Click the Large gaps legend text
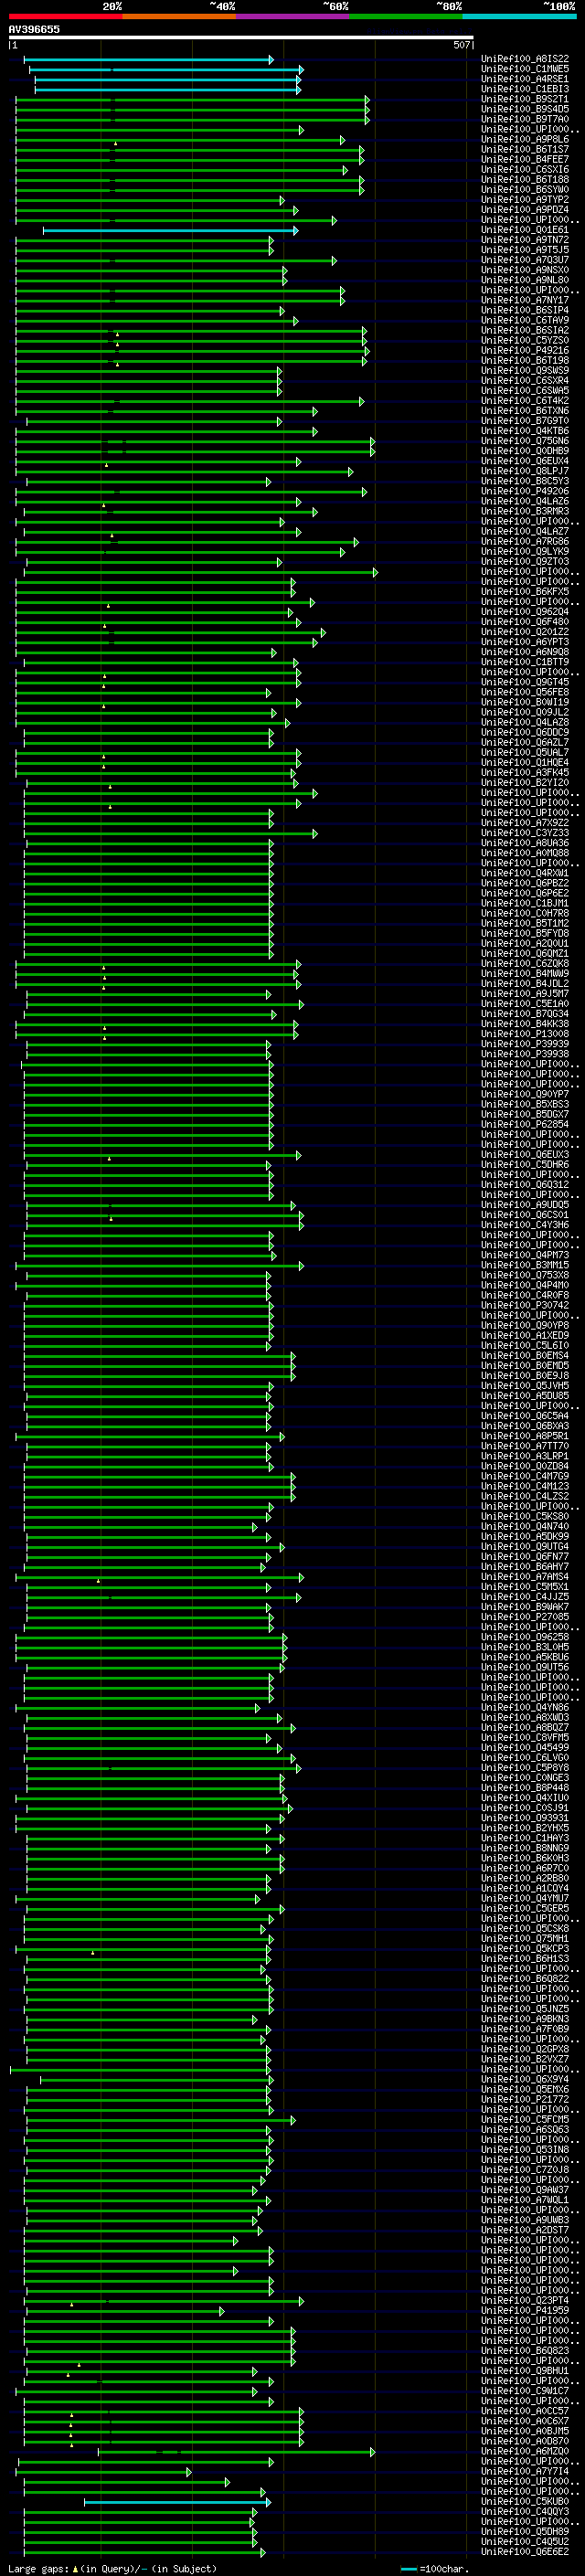The width and height of the screenshot is (585, 2576). [x=112, y=2569]
